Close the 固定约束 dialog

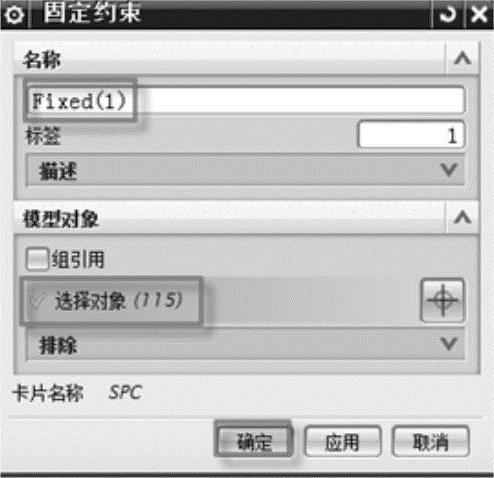(x=478, y=14)
